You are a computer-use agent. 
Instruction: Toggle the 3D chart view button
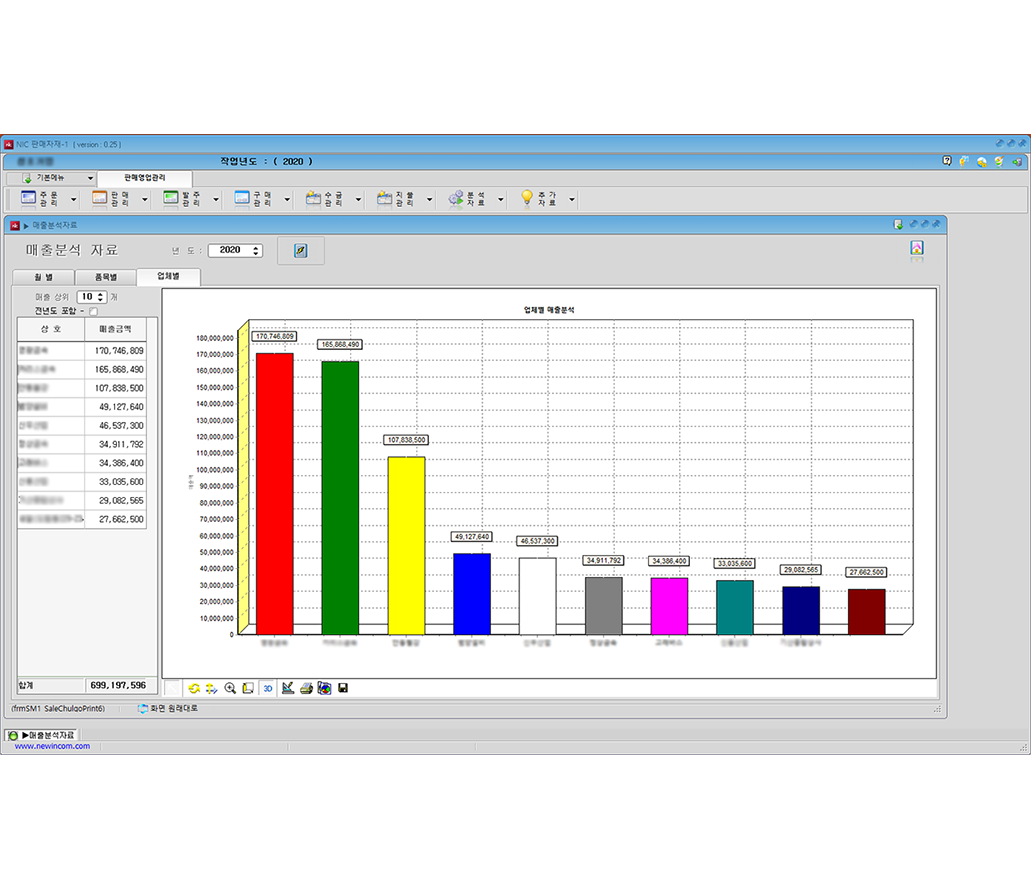pyautogui.click(x=268, y=688)
